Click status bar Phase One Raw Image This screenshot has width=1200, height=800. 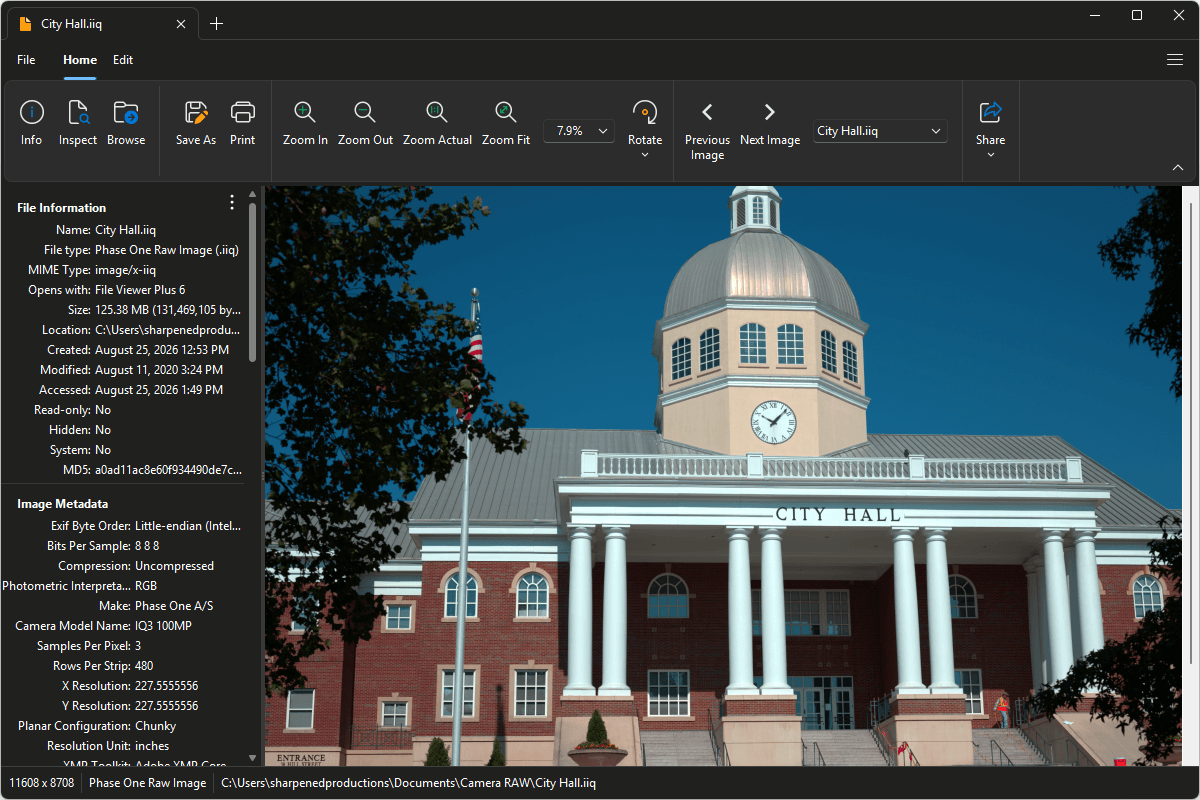coord(148,783)
